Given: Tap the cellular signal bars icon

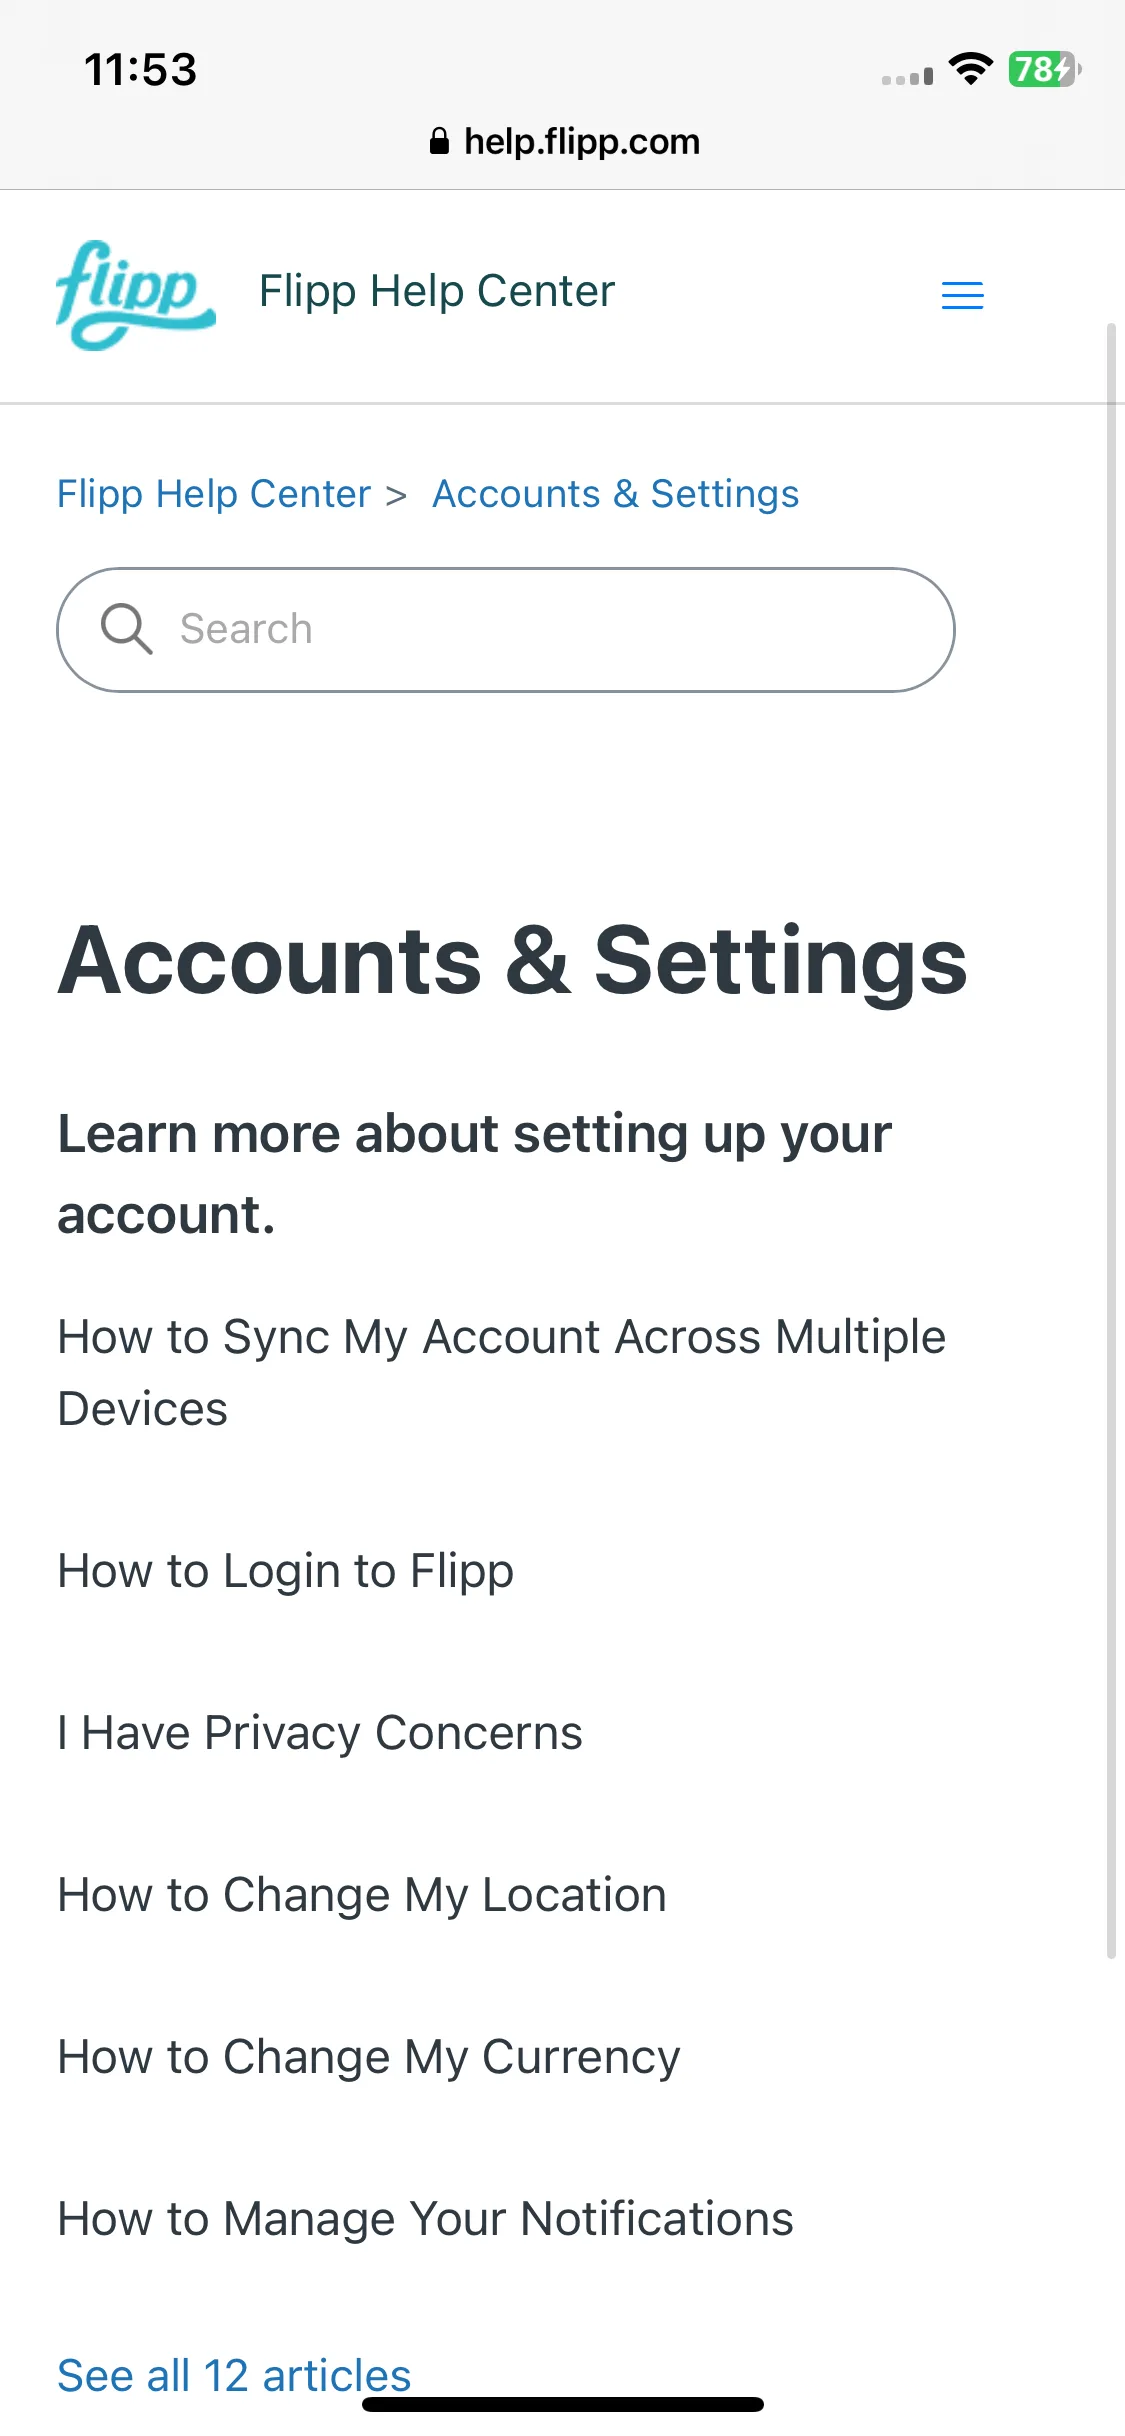Looking at the screenshot, I should (907, 76).
